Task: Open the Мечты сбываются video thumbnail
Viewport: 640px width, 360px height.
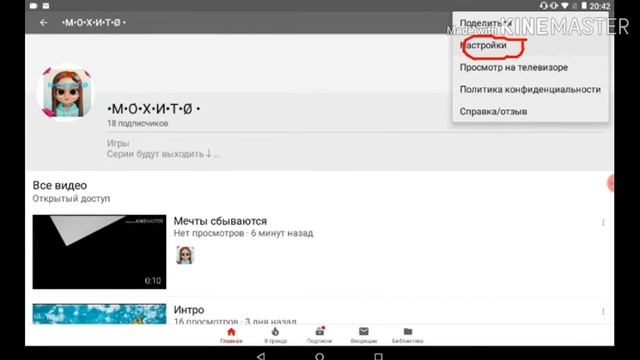Action: click(100, 252)
